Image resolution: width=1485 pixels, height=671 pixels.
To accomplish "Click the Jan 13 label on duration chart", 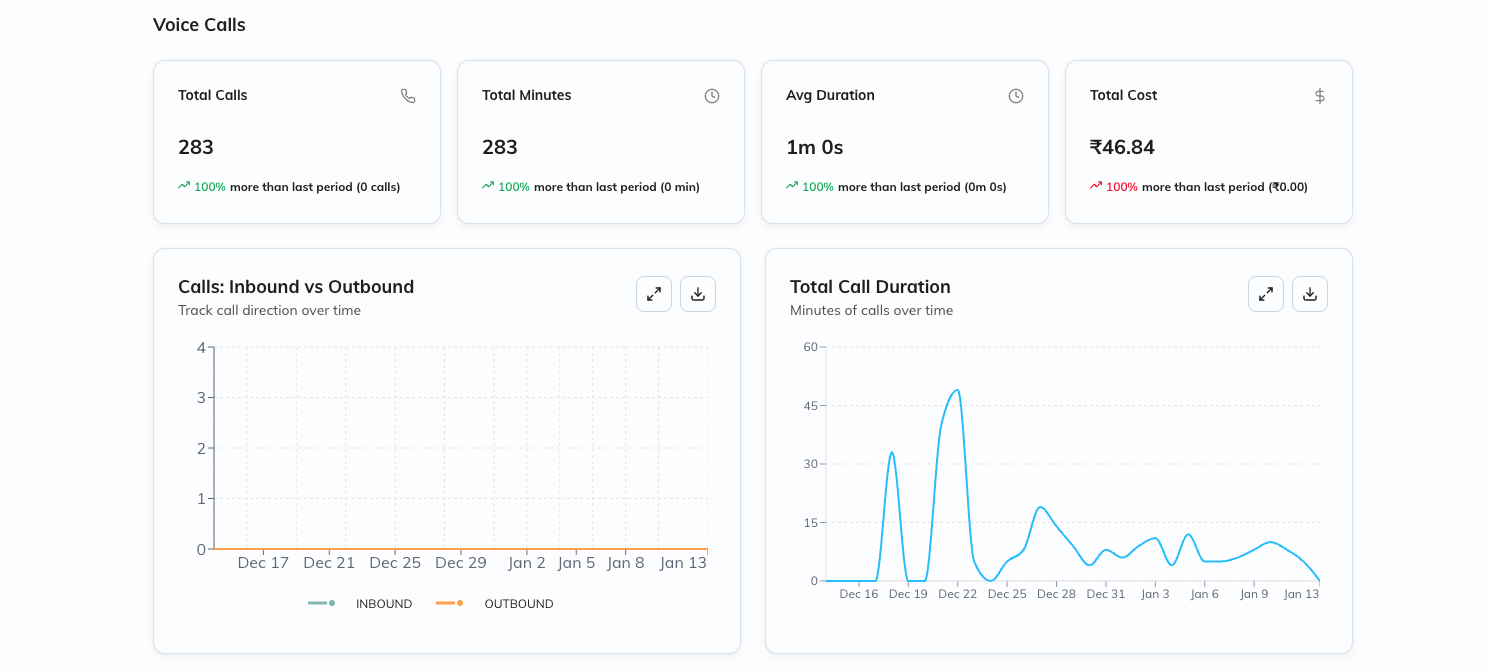I will tap(1301, 594).
